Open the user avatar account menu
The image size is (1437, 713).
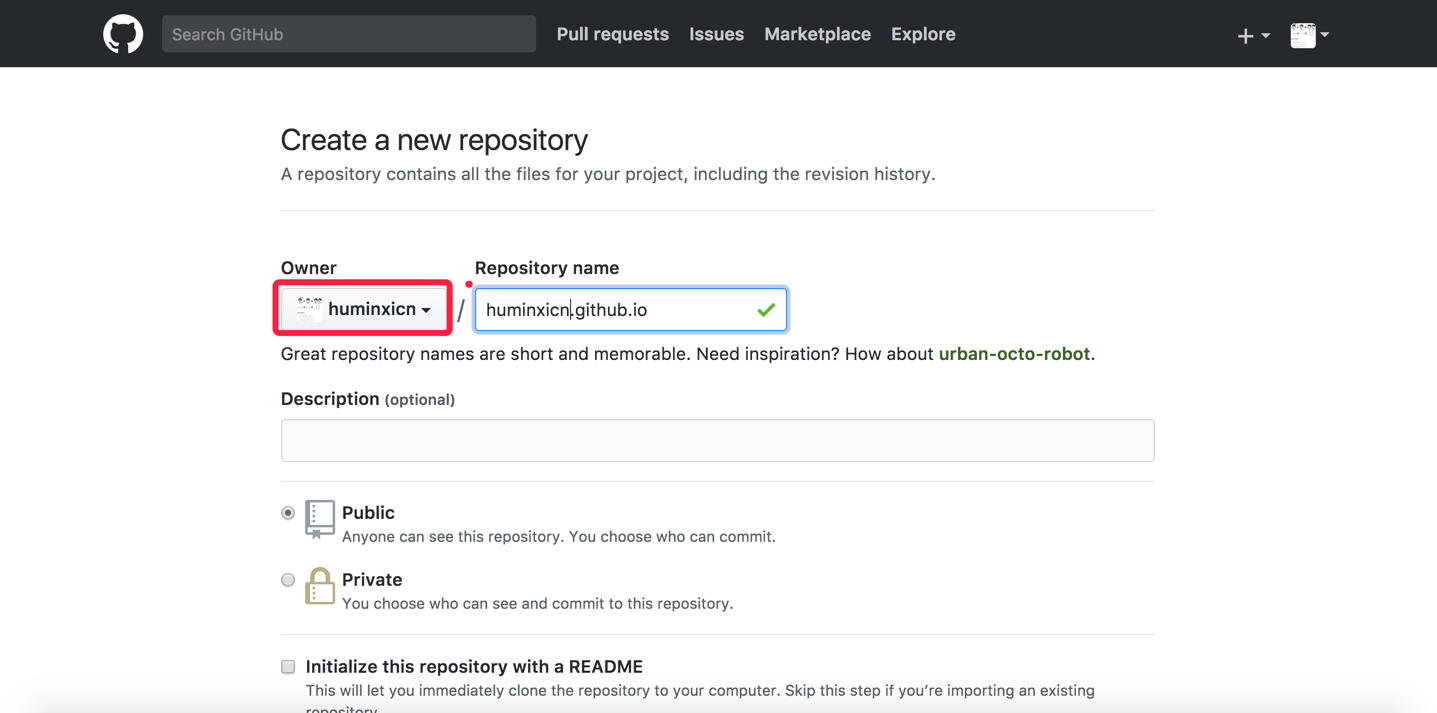(x=1309, y=35)
